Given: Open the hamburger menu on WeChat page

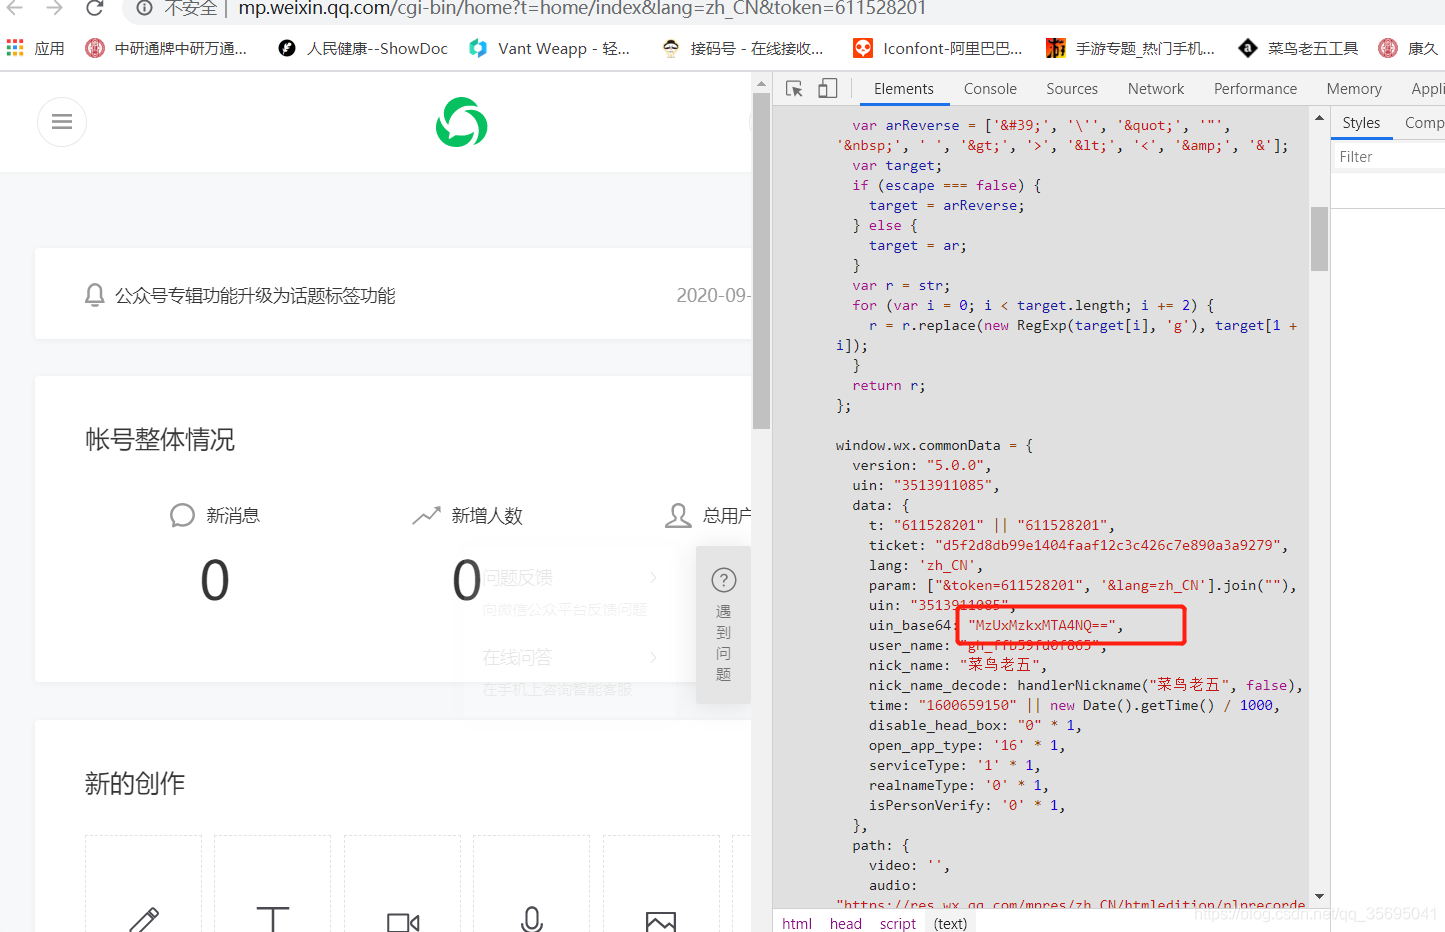Looking at the screenshot, I should (x=62, y=122).
